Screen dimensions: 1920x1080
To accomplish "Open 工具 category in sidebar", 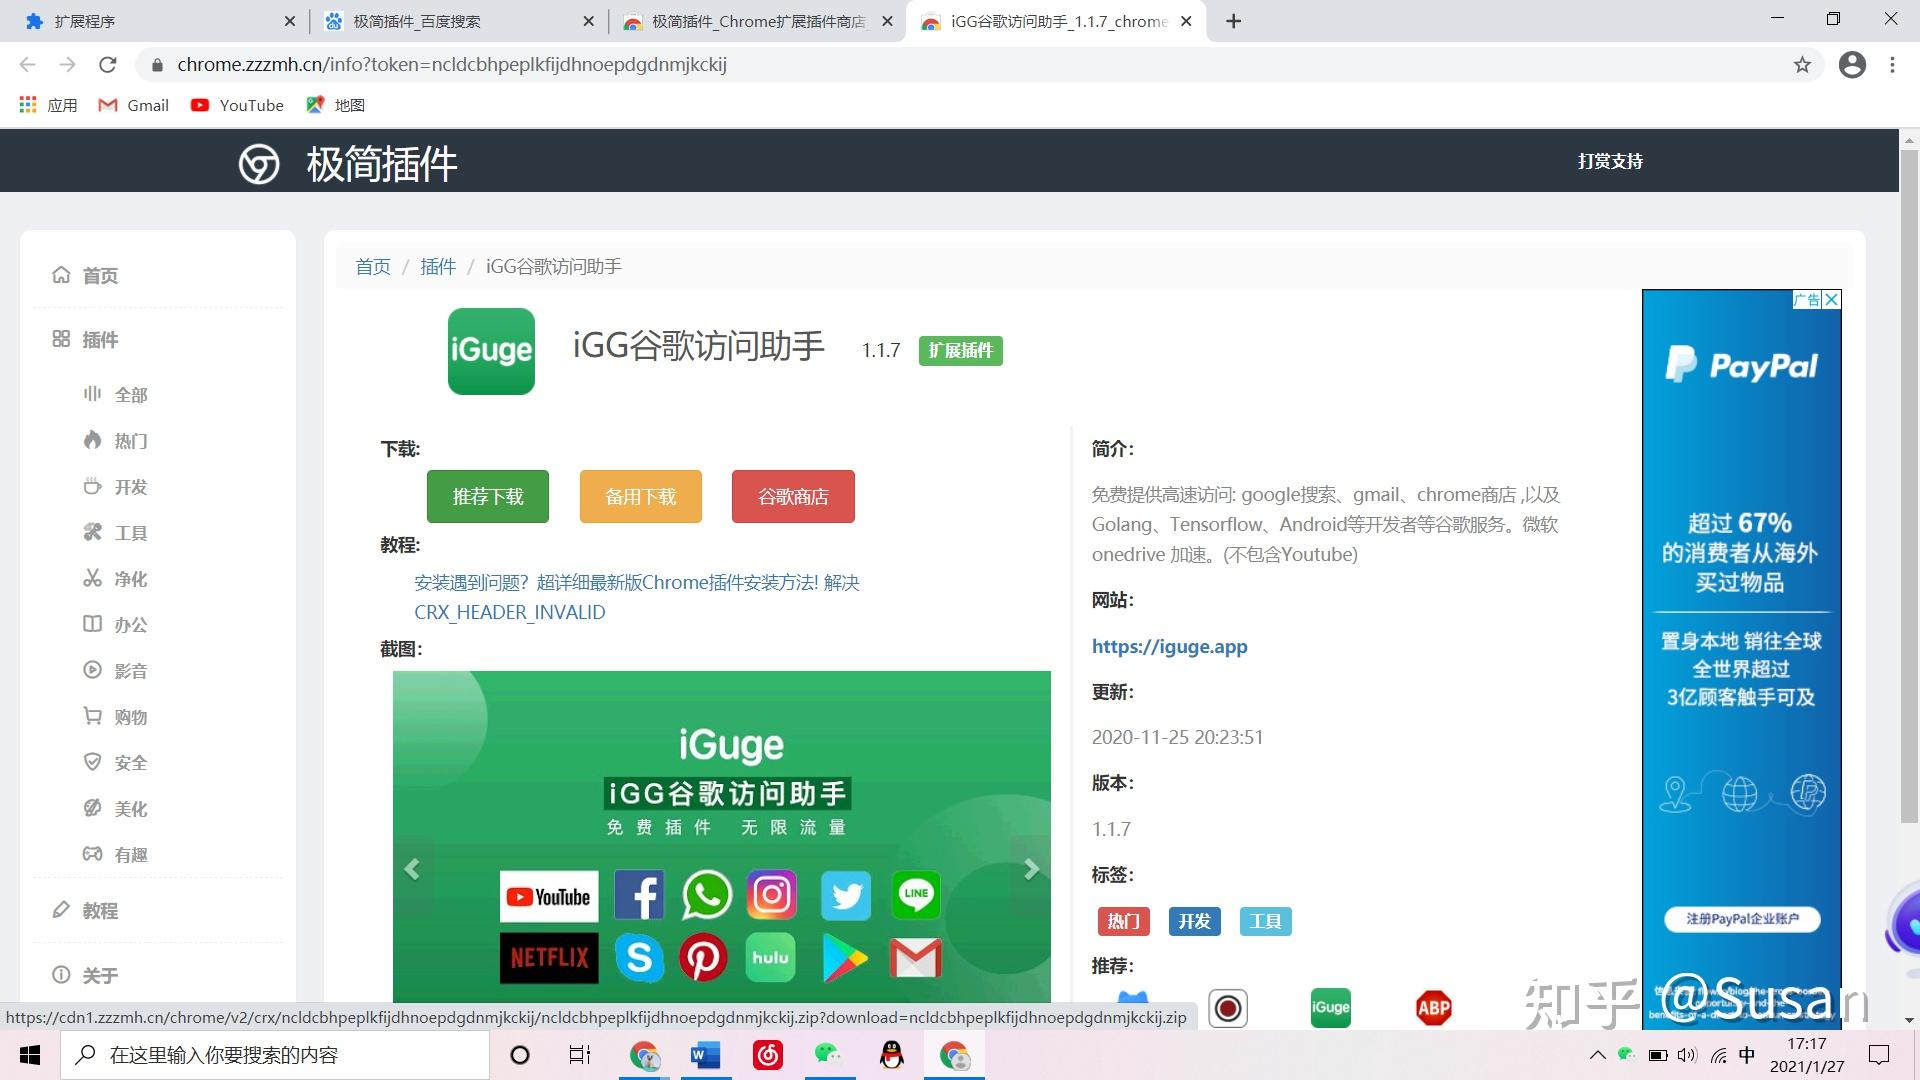I will pyautogui.click(x=115, y=533).
